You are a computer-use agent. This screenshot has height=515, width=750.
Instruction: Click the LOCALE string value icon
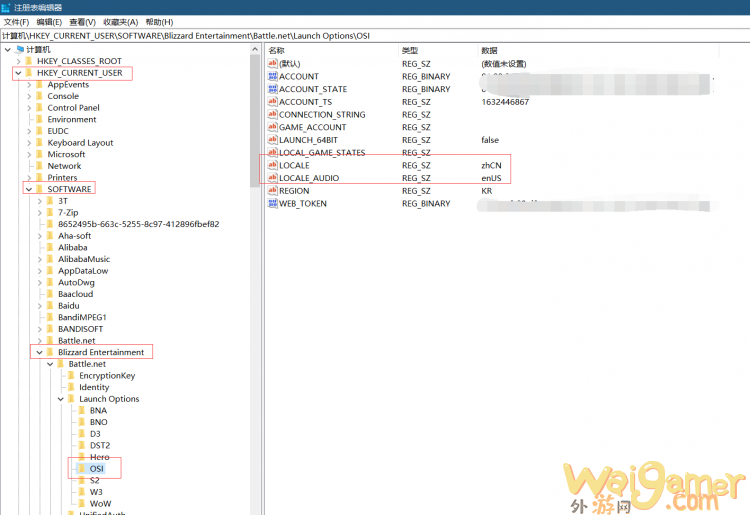tap(273, 165)
